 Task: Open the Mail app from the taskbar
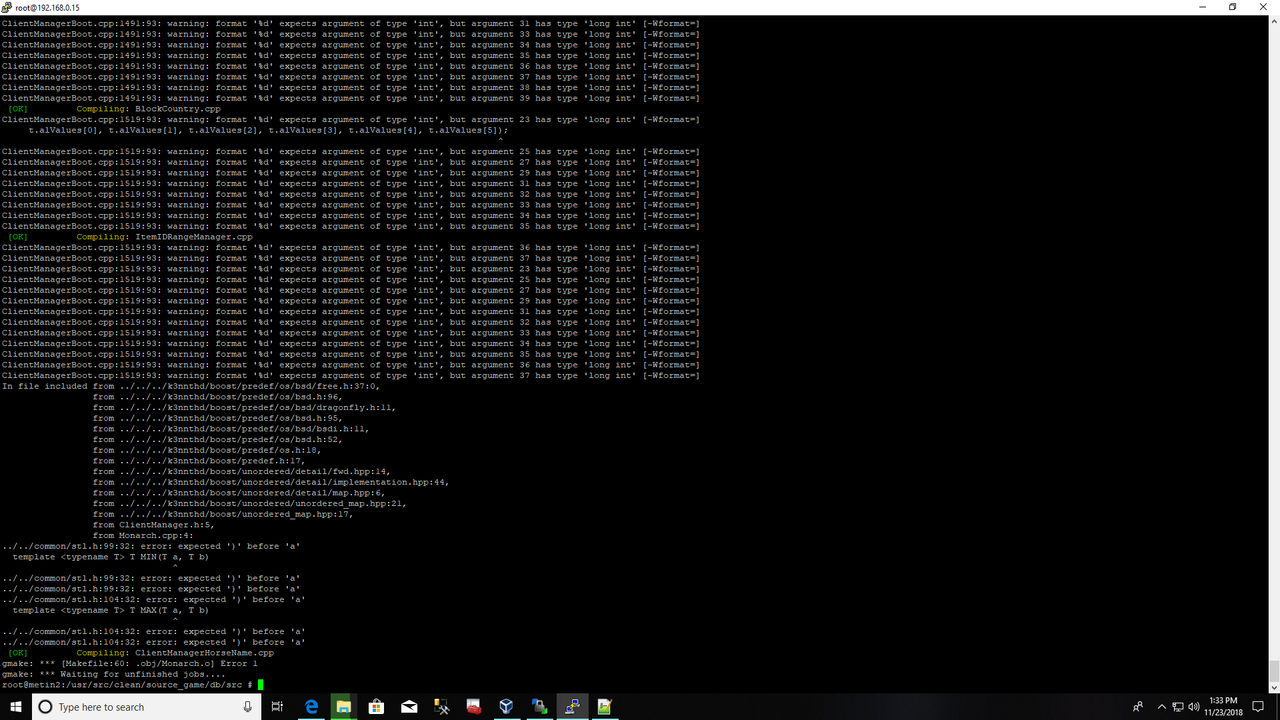click(x=409, y=707)
